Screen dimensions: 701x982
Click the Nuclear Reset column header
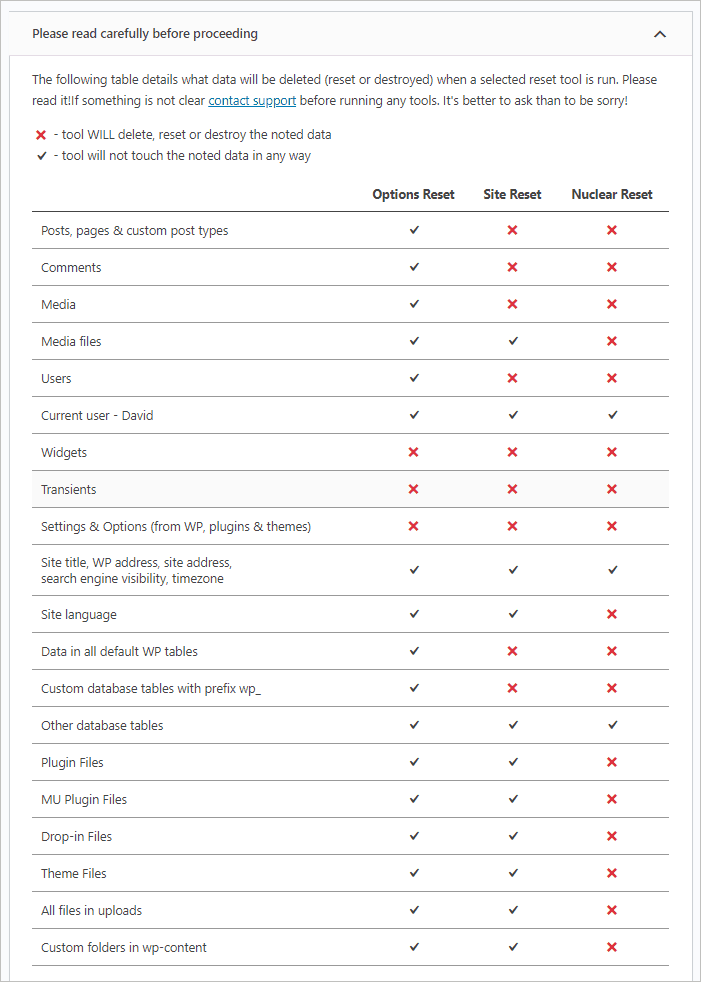pyautogui.click(x=611, y=194)
